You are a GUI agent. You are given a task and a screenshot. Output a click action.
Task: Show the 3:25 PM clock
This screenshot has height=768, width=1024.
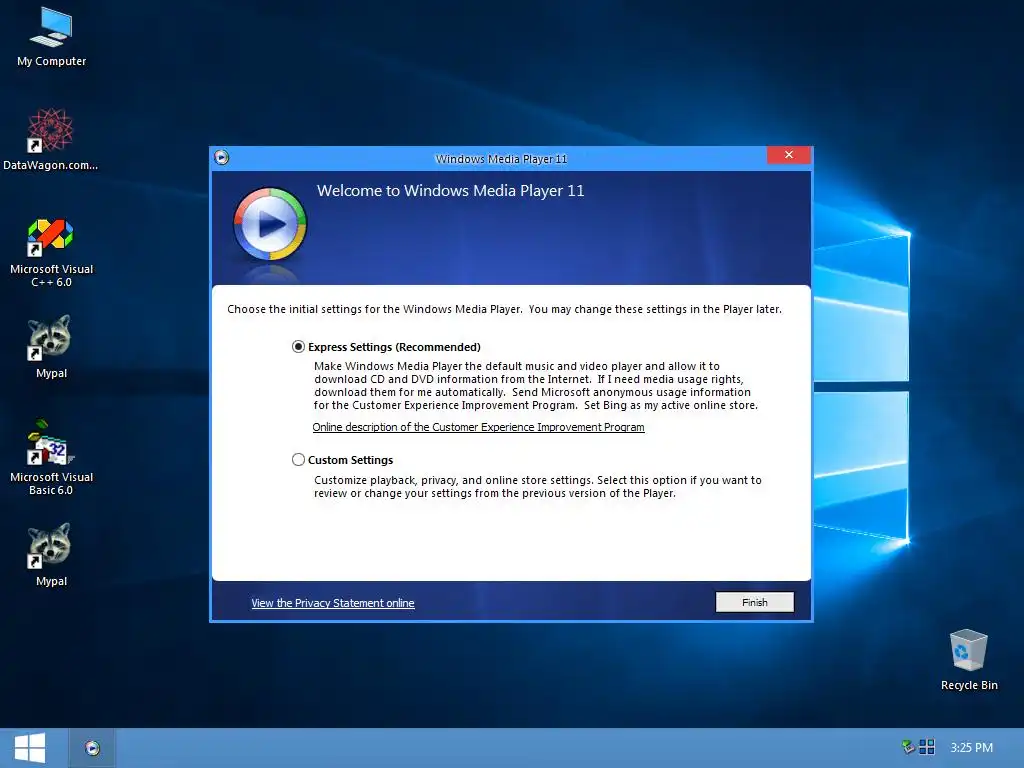(x=971, y=747)
